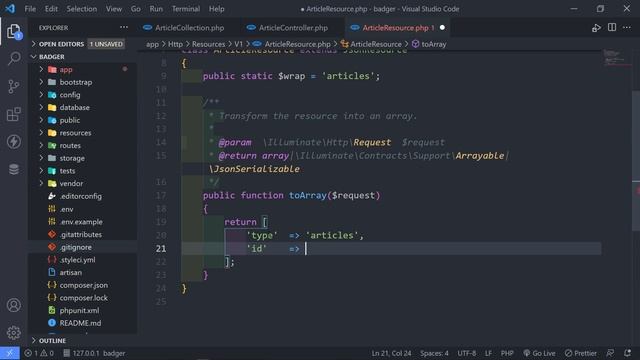This screenshot has width=640, height=360.
Task: Open the database activity bar view
Action: (14, 169)
